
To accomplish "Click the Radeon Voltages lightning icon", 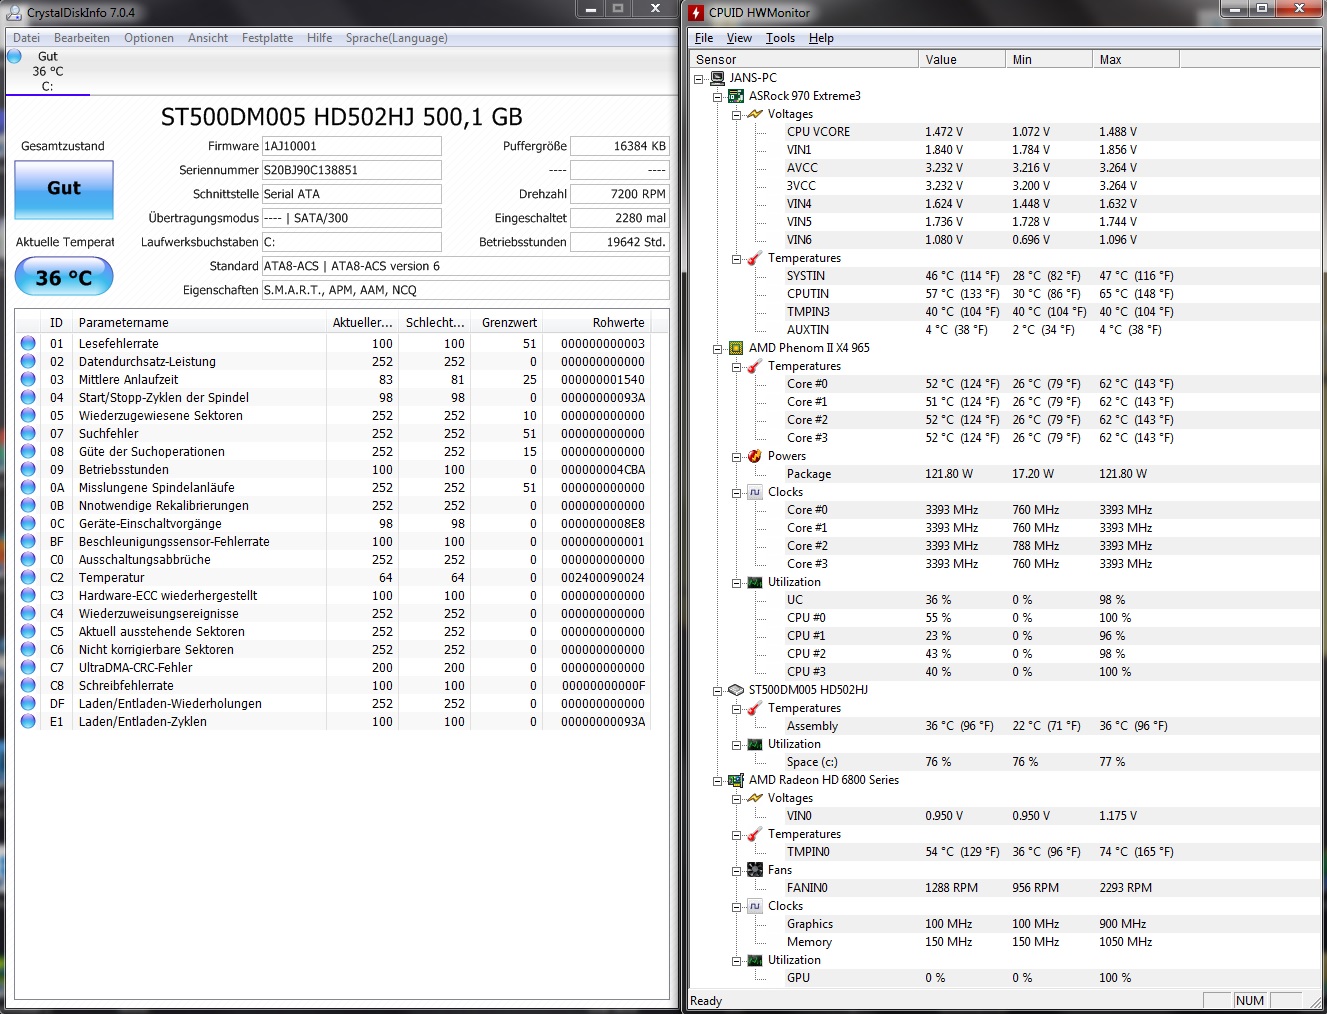I will click(755, 798).
